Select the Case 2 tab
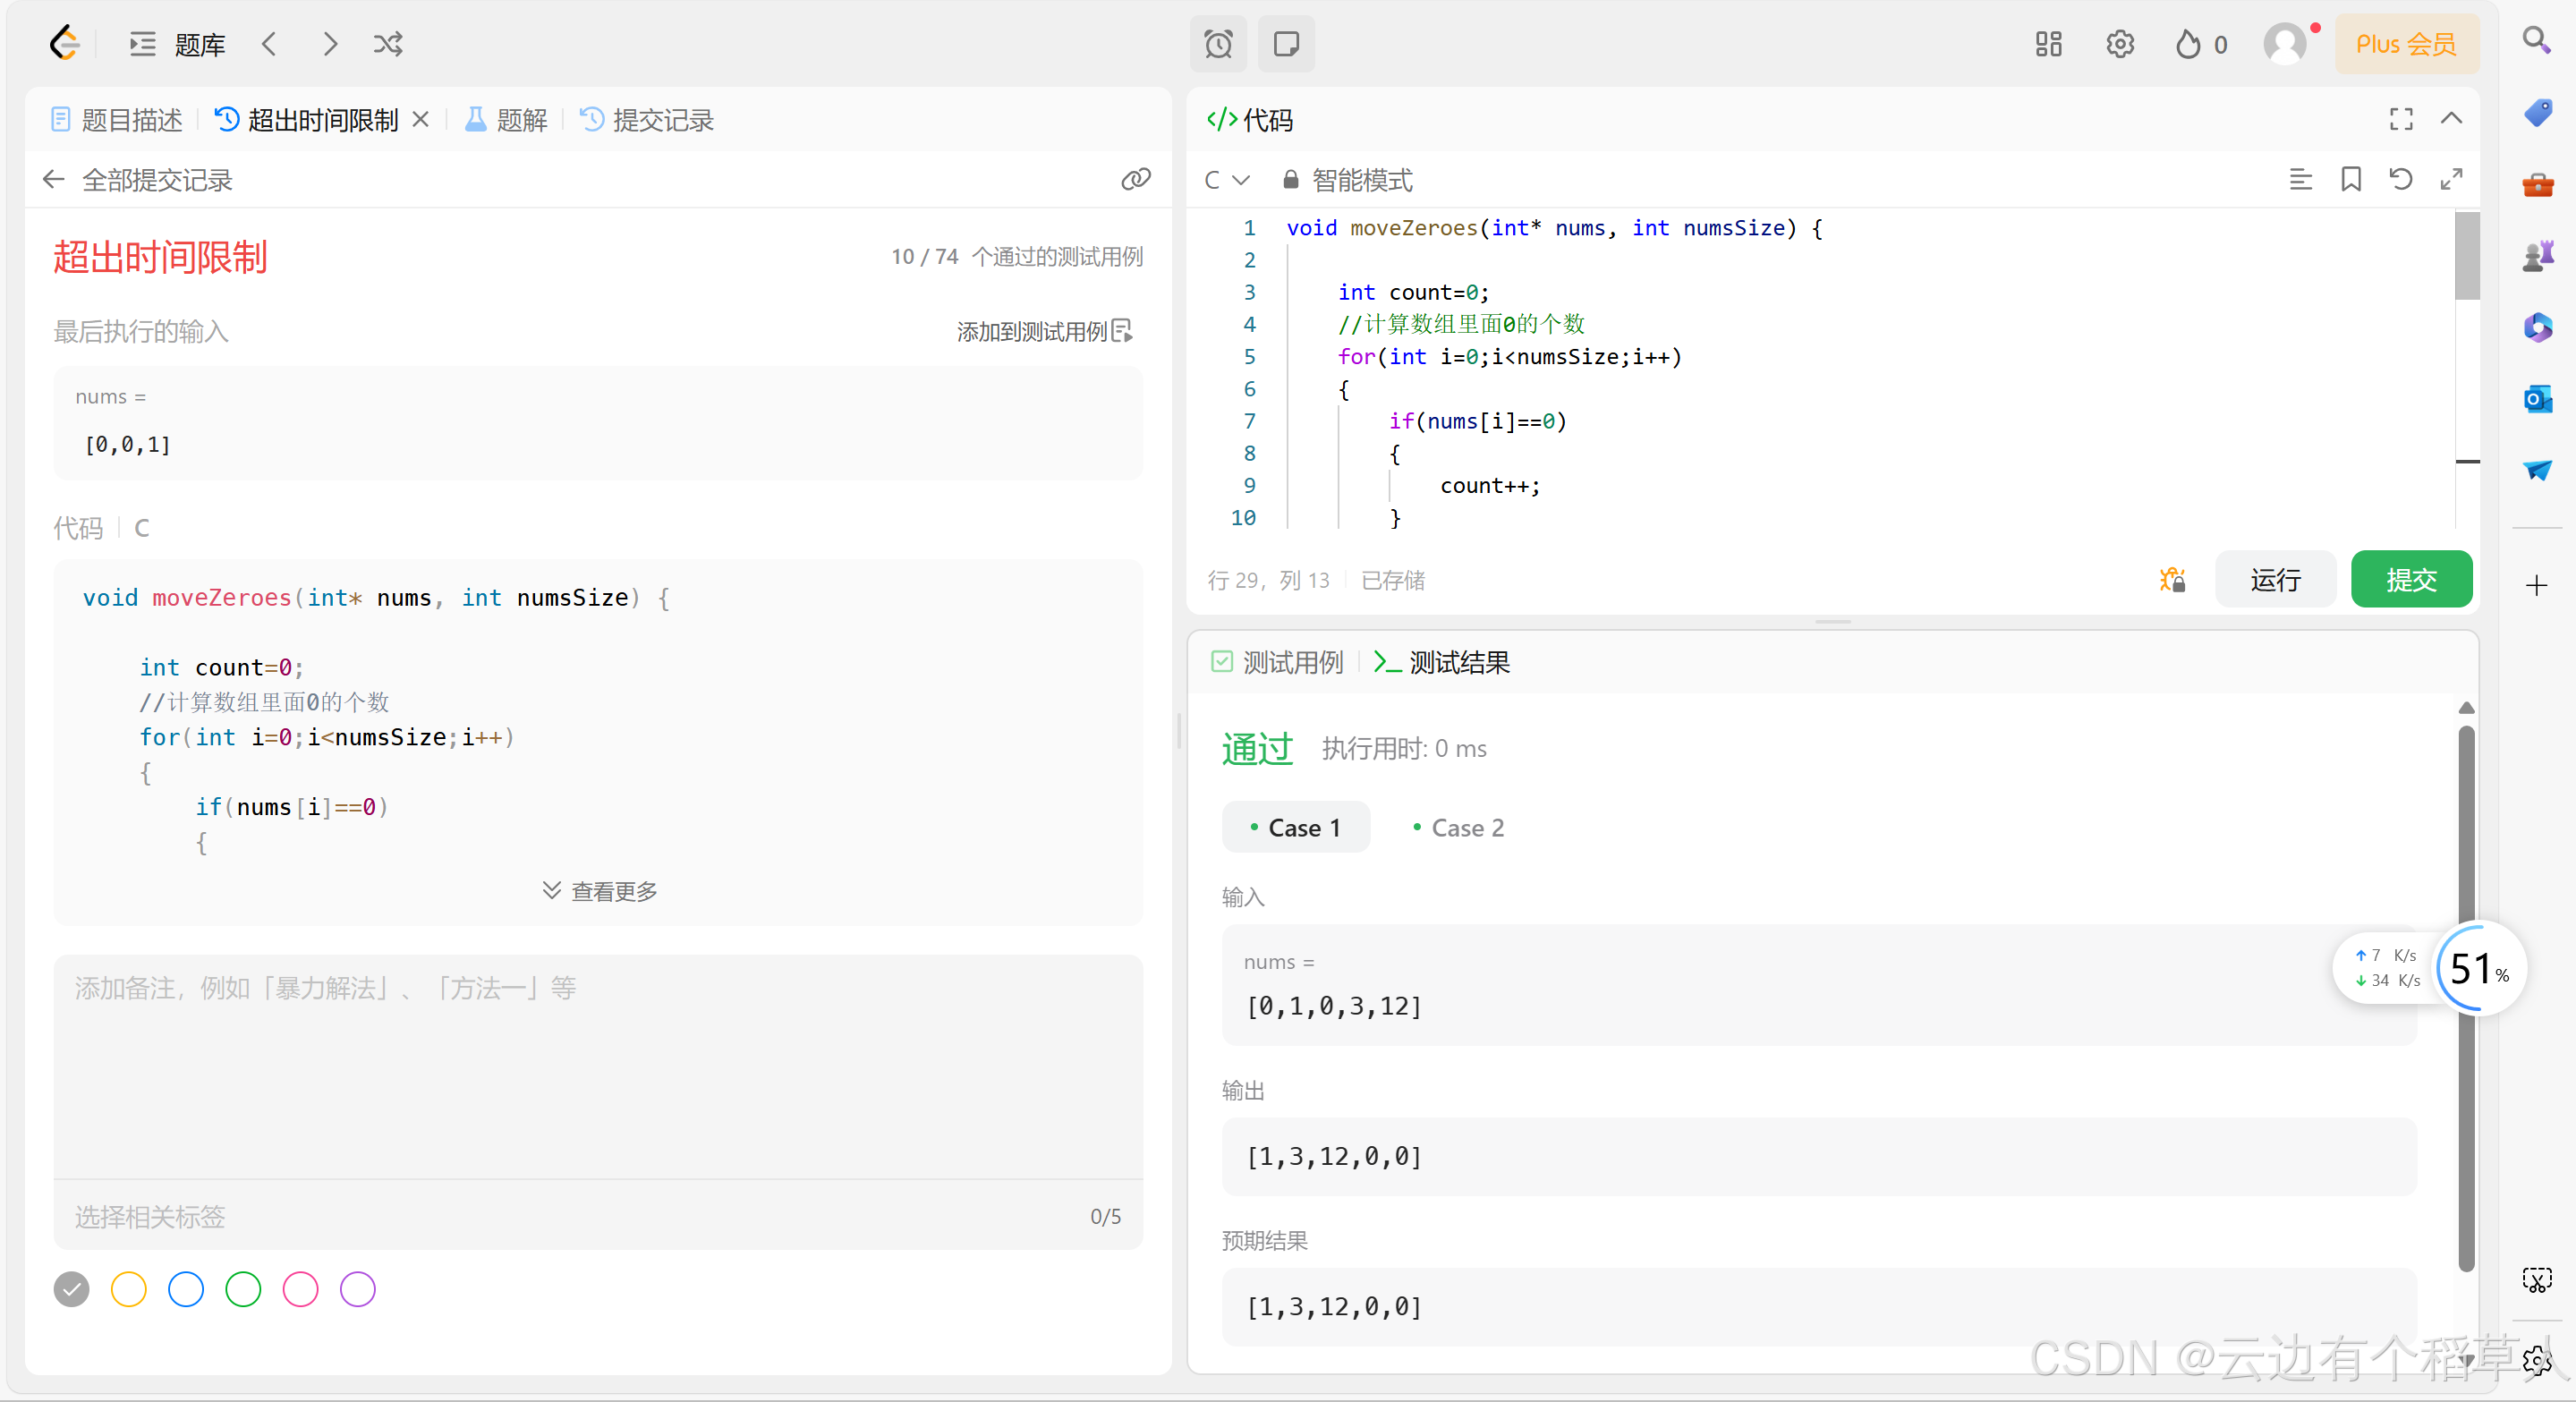Screen dimensions: 2576x1402 1458,828
